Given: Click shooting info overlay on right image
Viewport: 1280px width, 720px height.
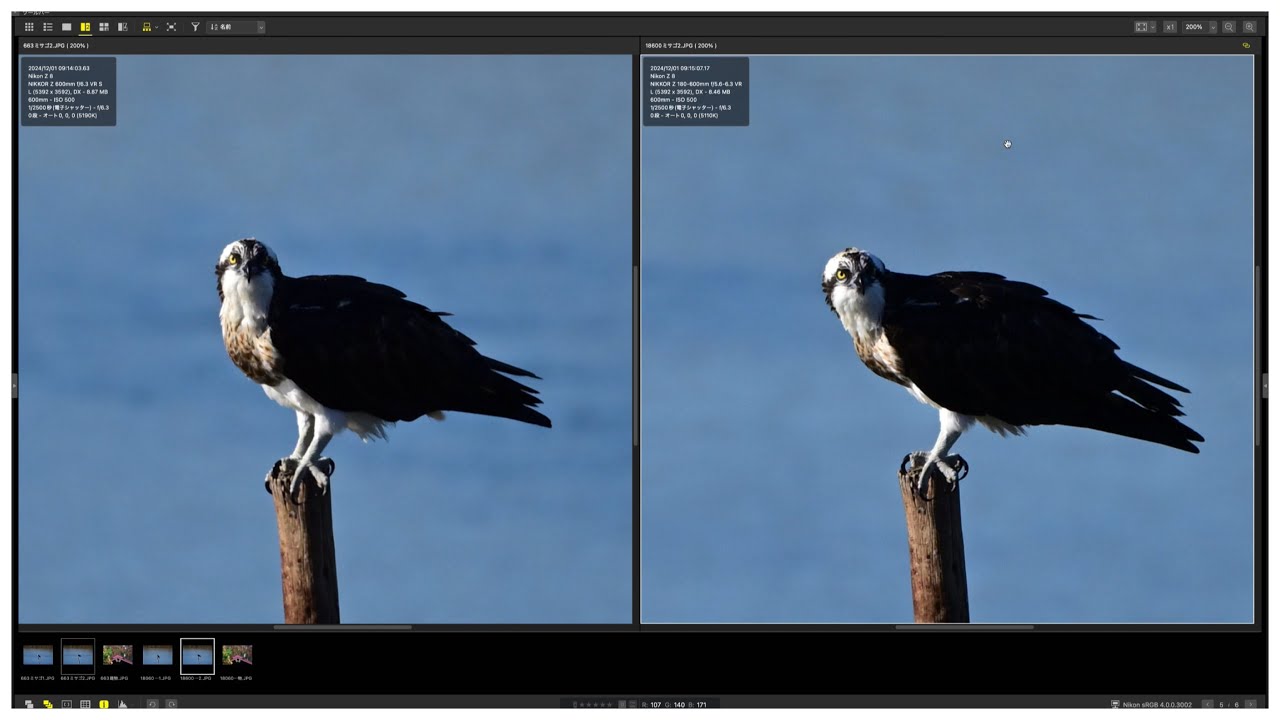Looking at the screenshot, I should [695, 91].
